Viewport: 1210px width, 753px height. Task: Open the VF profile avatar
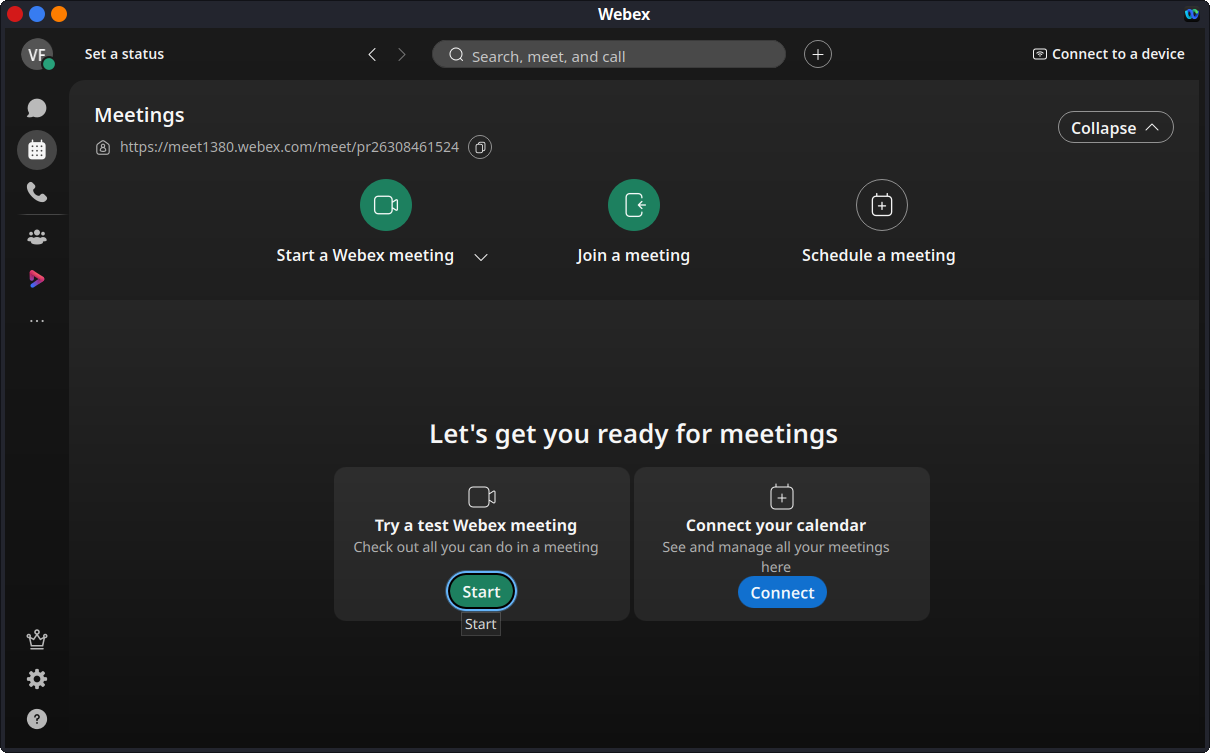(x=37, y=54)
